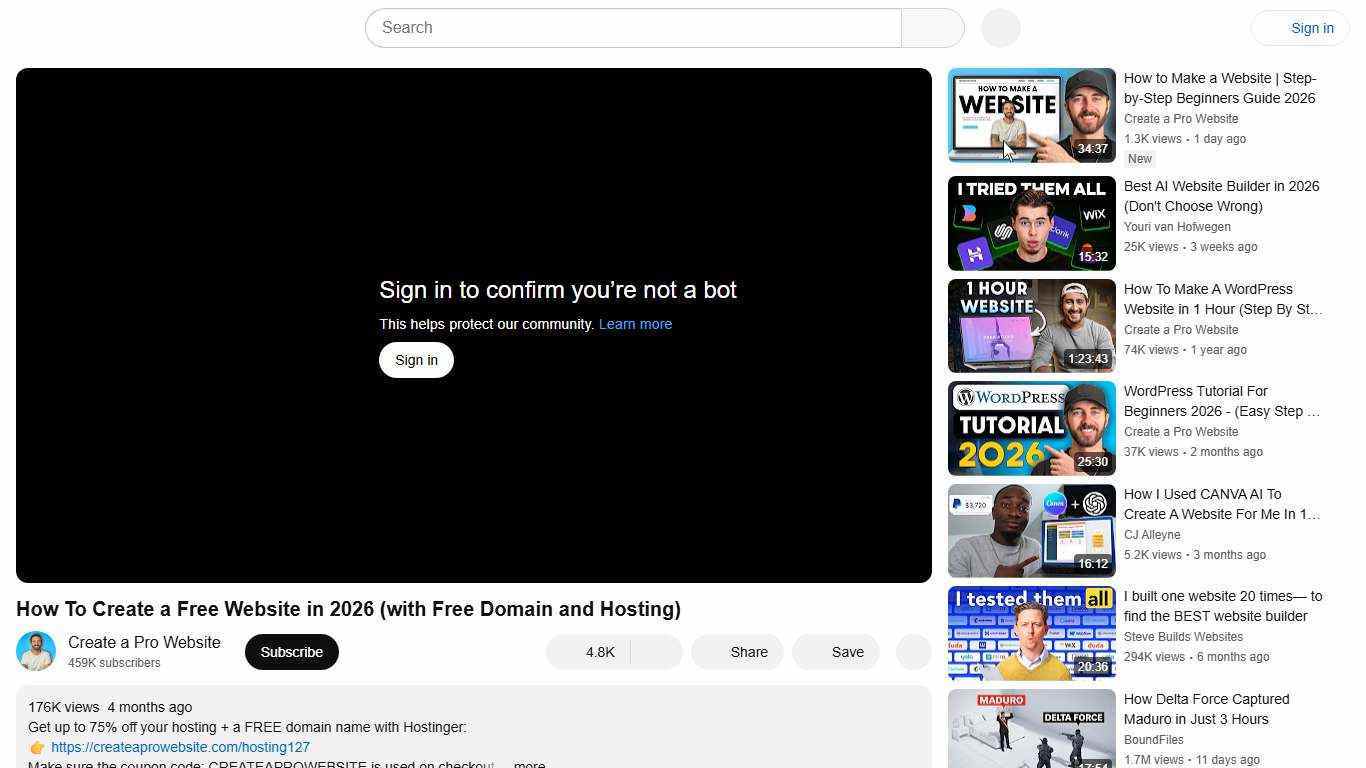Image resolution: width=1366 pixels, height=768 pixels.
Task: Open the Hostinger coupon link in description
Action: coord(180,747)
